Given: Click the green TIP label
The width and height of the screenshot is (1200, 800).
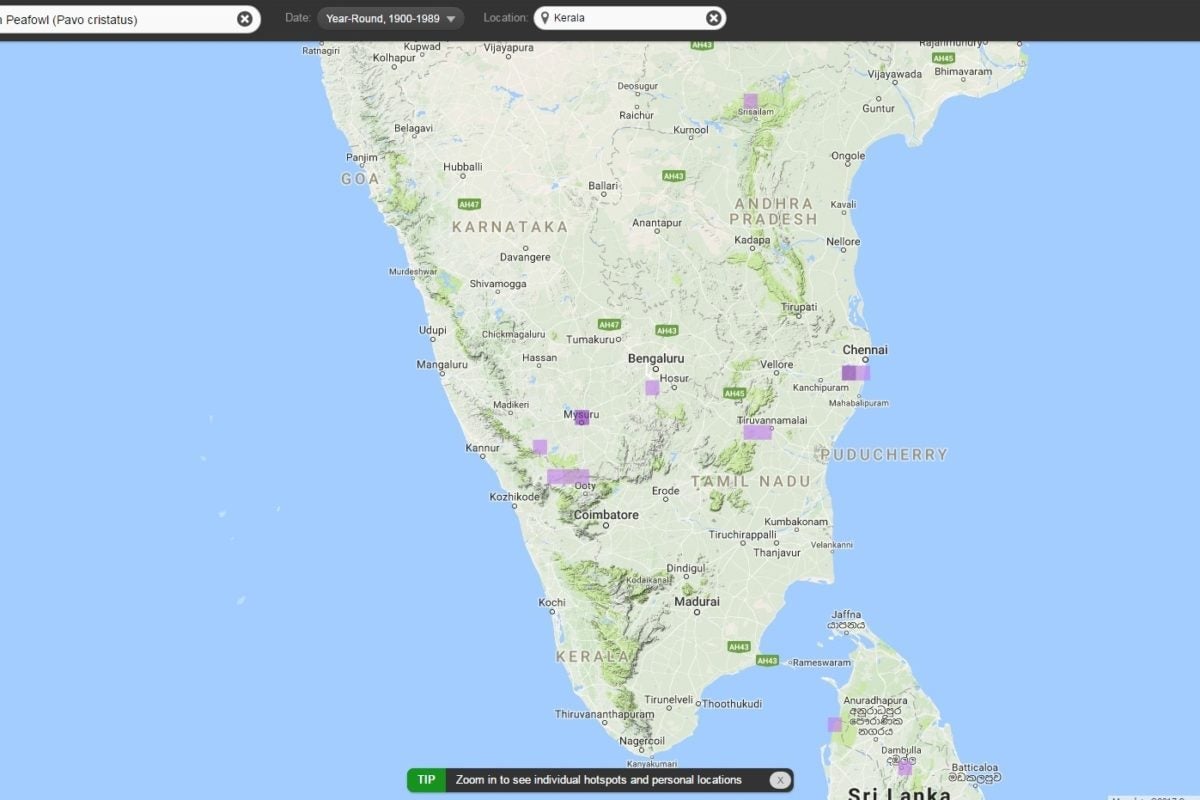Looking at the screenshot, I should [427, 780].
